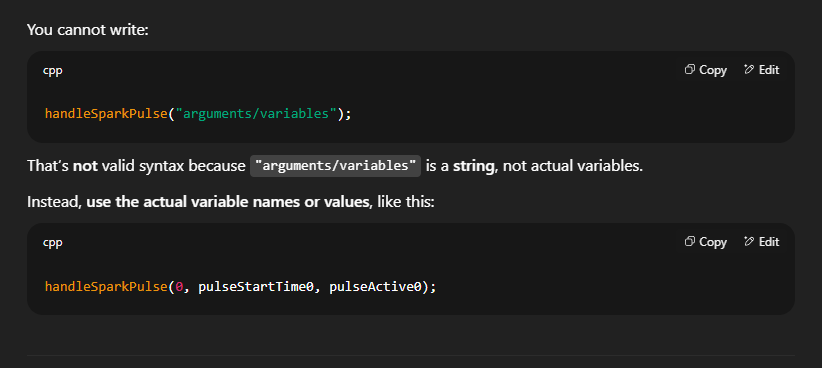Copy the pulseStartTime0 snippet via its Copy label
The width and height of the screenshot is (822, 368).
tap(712, 242)
